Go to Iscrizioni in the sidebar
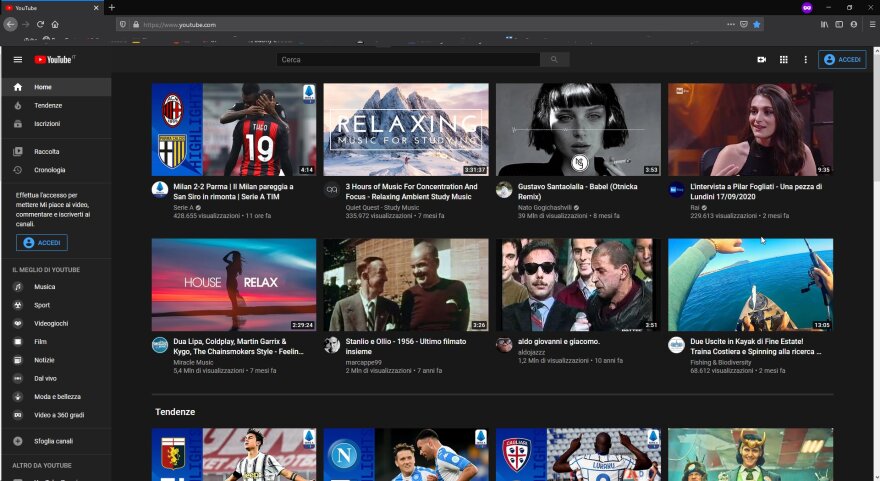Viewport: 880px width, 481px height. pyautogui.click(x=47, y=123)
